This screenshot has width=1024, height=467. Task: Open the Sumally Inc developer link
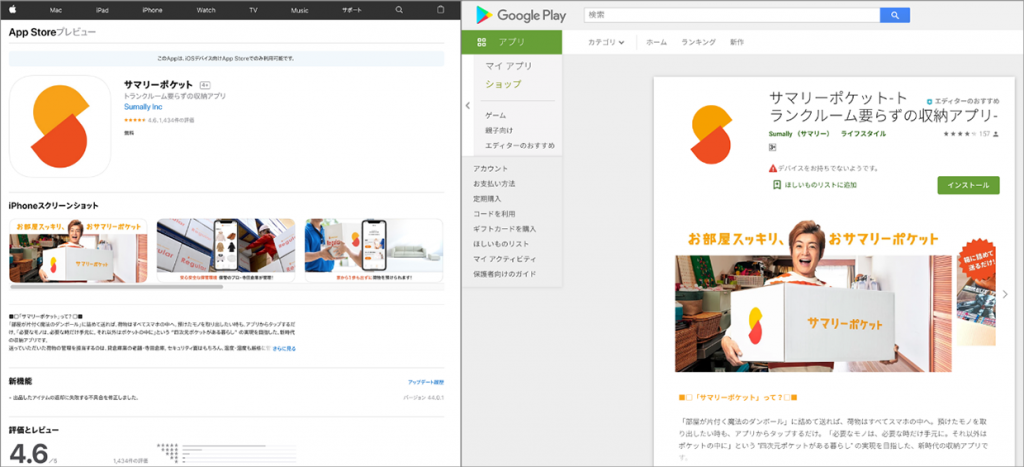[143, 106]
